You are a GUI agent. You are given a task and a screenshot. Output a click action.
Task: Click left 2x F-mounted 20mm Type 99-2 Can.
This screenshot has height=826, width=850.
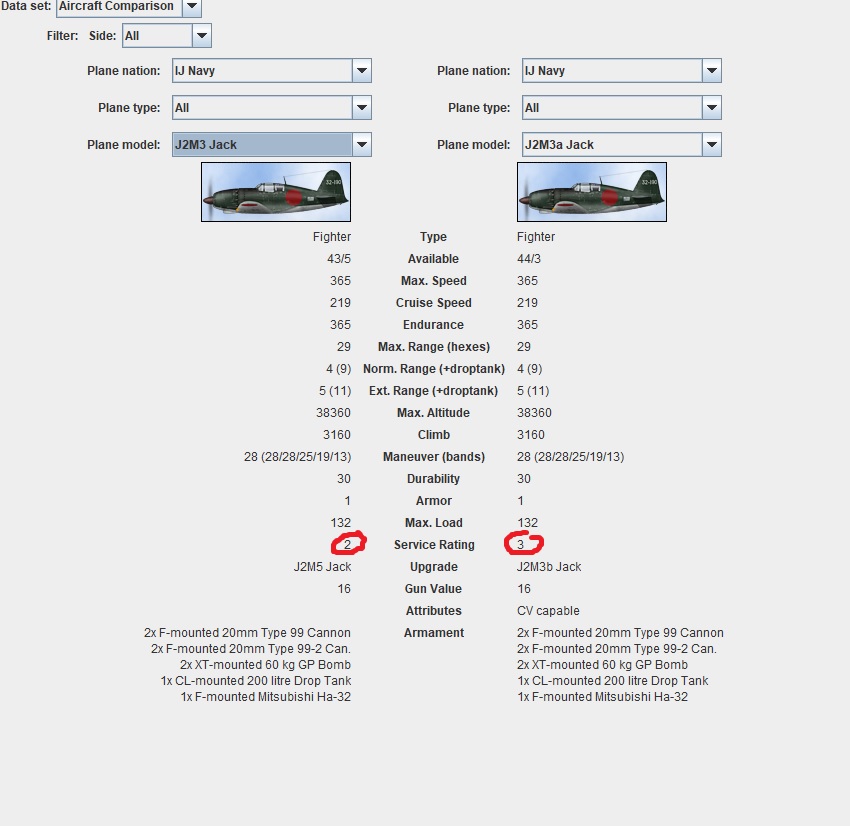pyautogui.click(x=251, y=649)
